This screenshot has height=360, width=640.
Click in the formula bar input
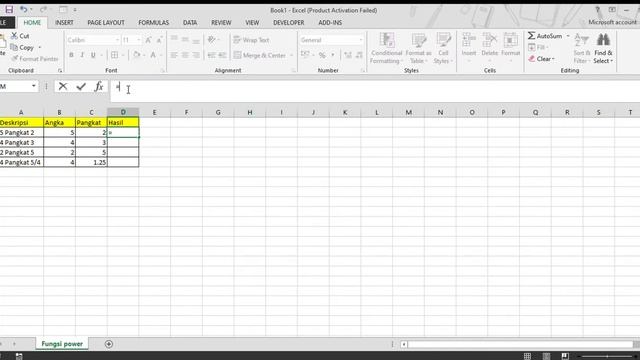pyautogui.click(x=375, y=91)
